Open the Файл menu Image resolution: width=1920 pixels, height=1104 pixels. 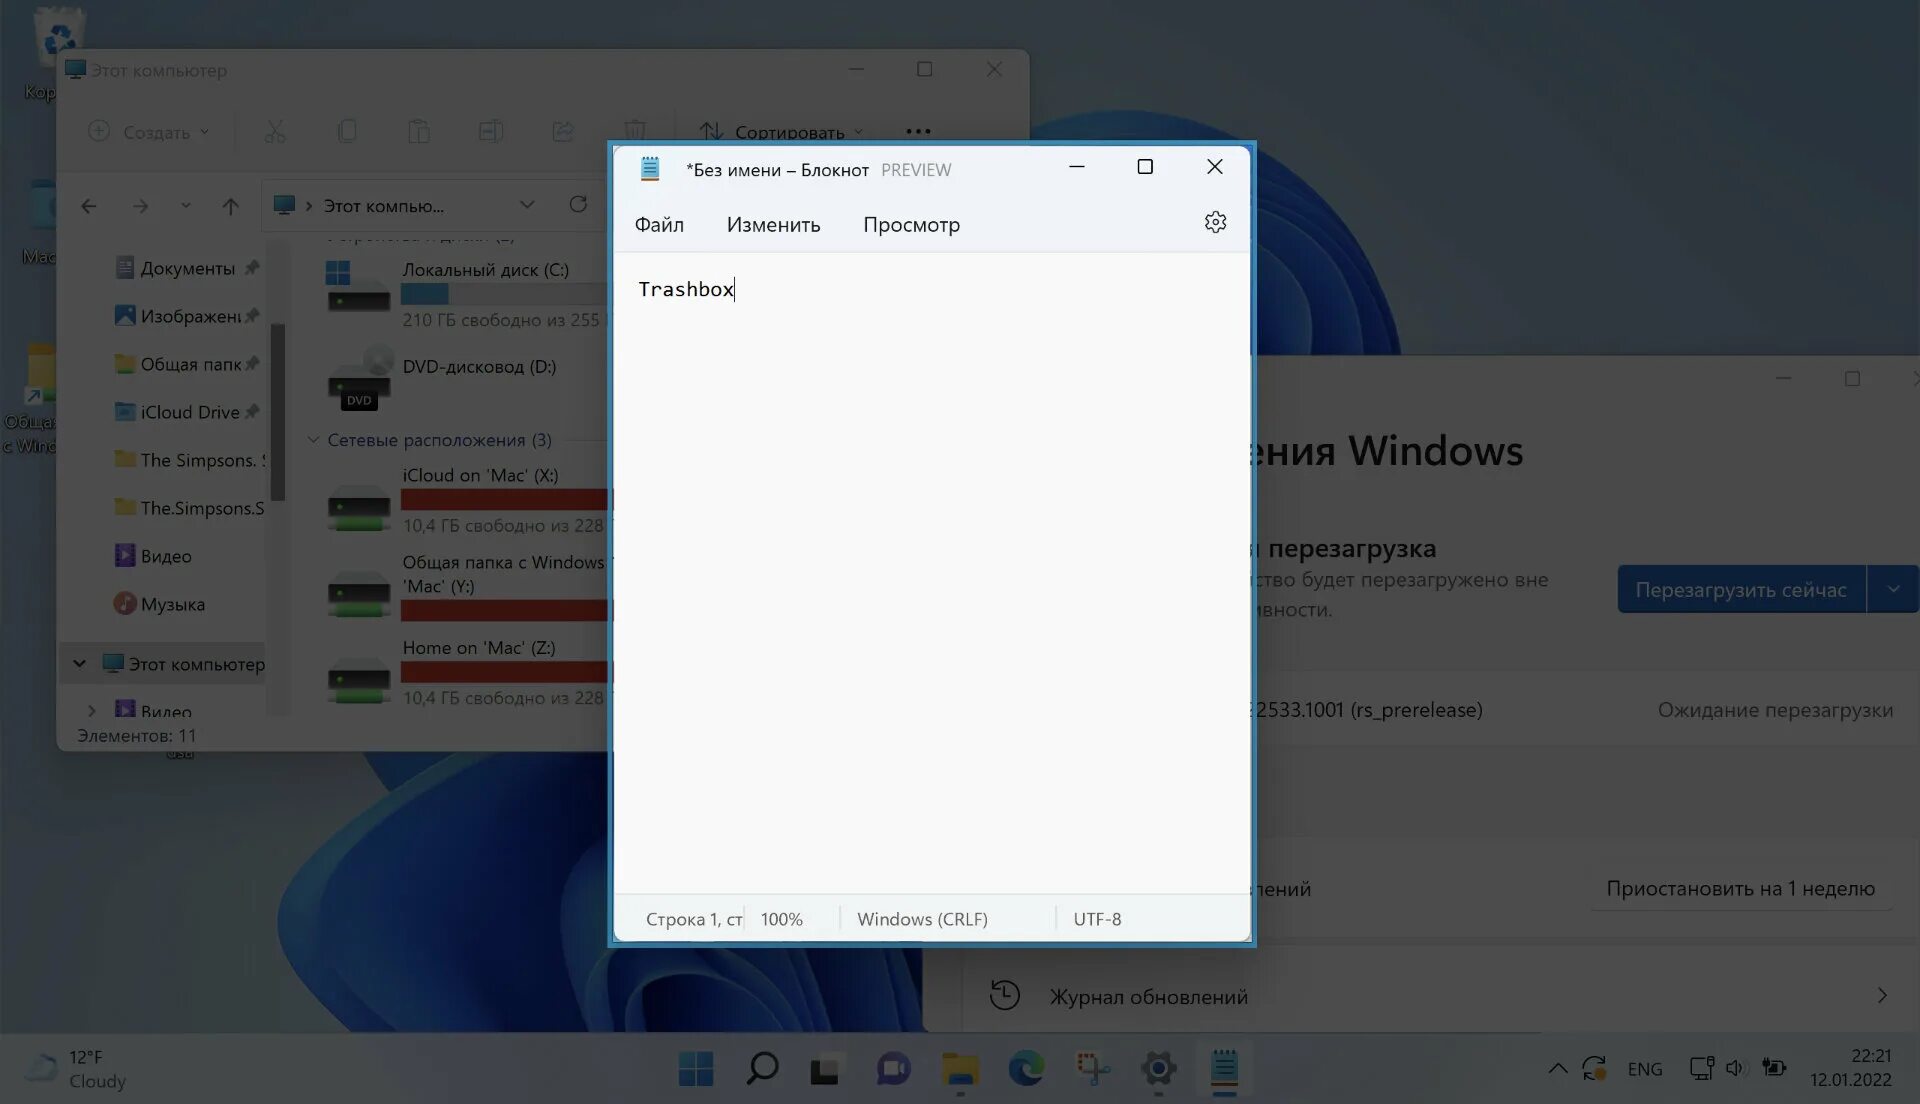[659, 225]
